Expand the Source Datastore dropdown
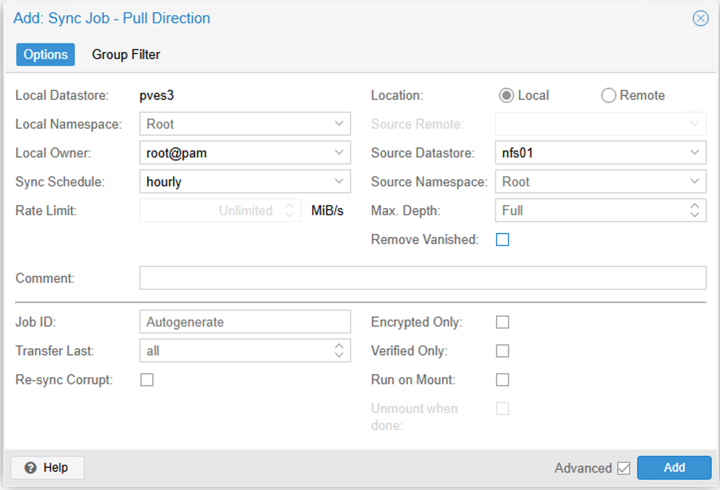This screenshot has width=720, height=490. point(695,153)
